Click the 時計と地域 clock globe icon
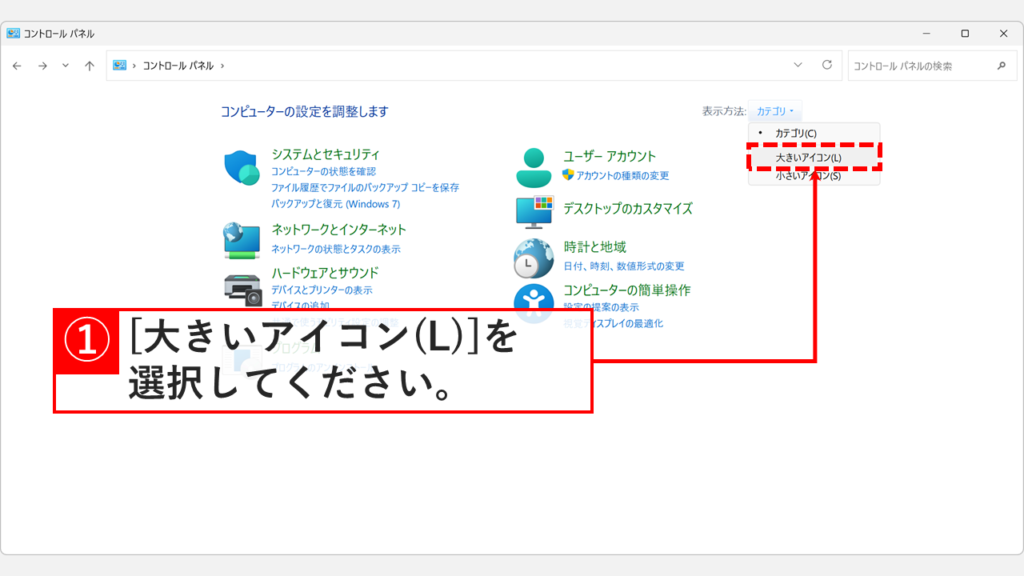Image resolution: width=1024 pixels, height=576 pixels. 534,258
